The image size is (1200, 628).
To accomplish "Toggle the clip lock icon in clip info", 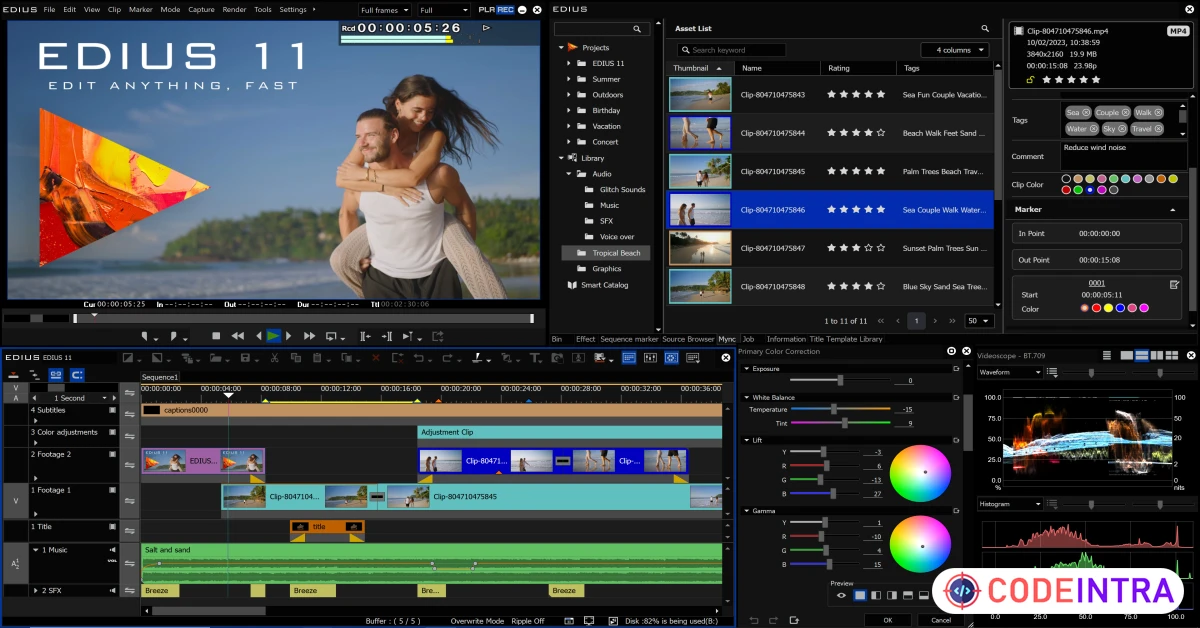I will tap(1030, 78).
